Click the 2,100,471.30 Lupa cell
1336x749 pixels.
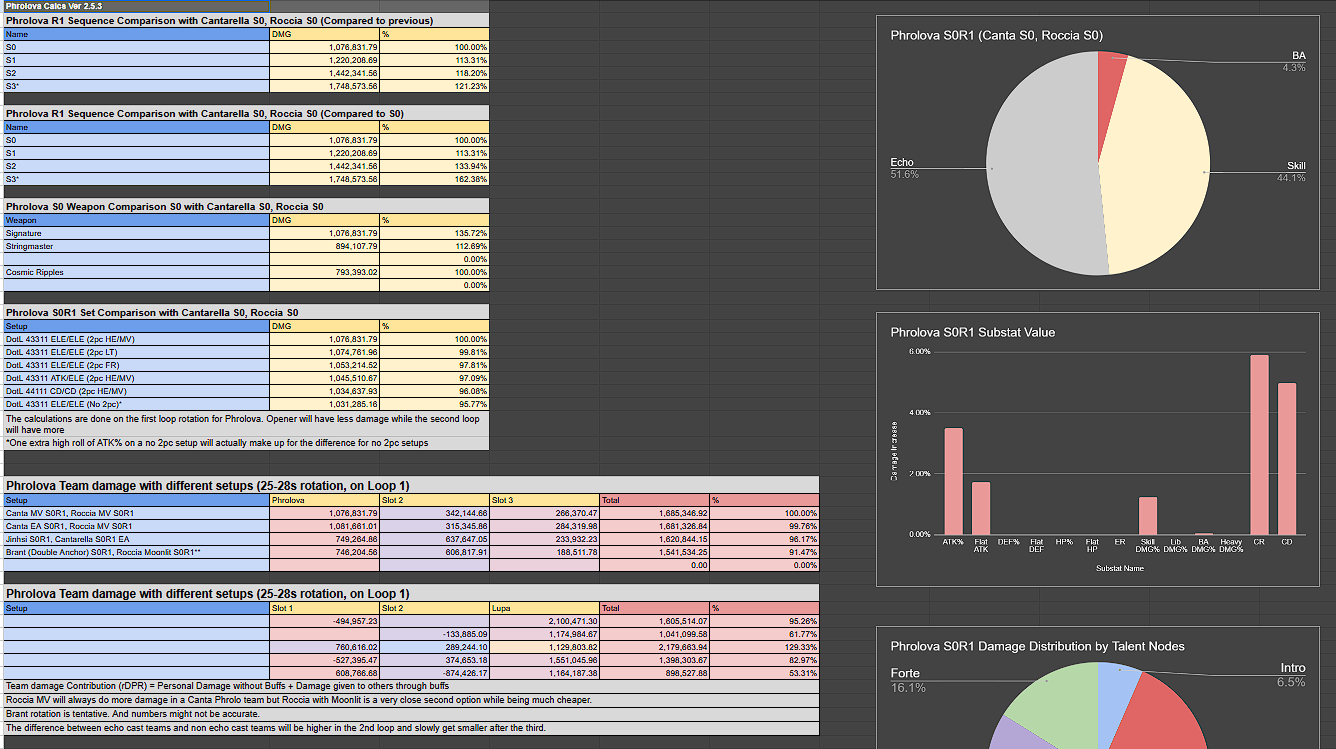(x=544, y=621)
